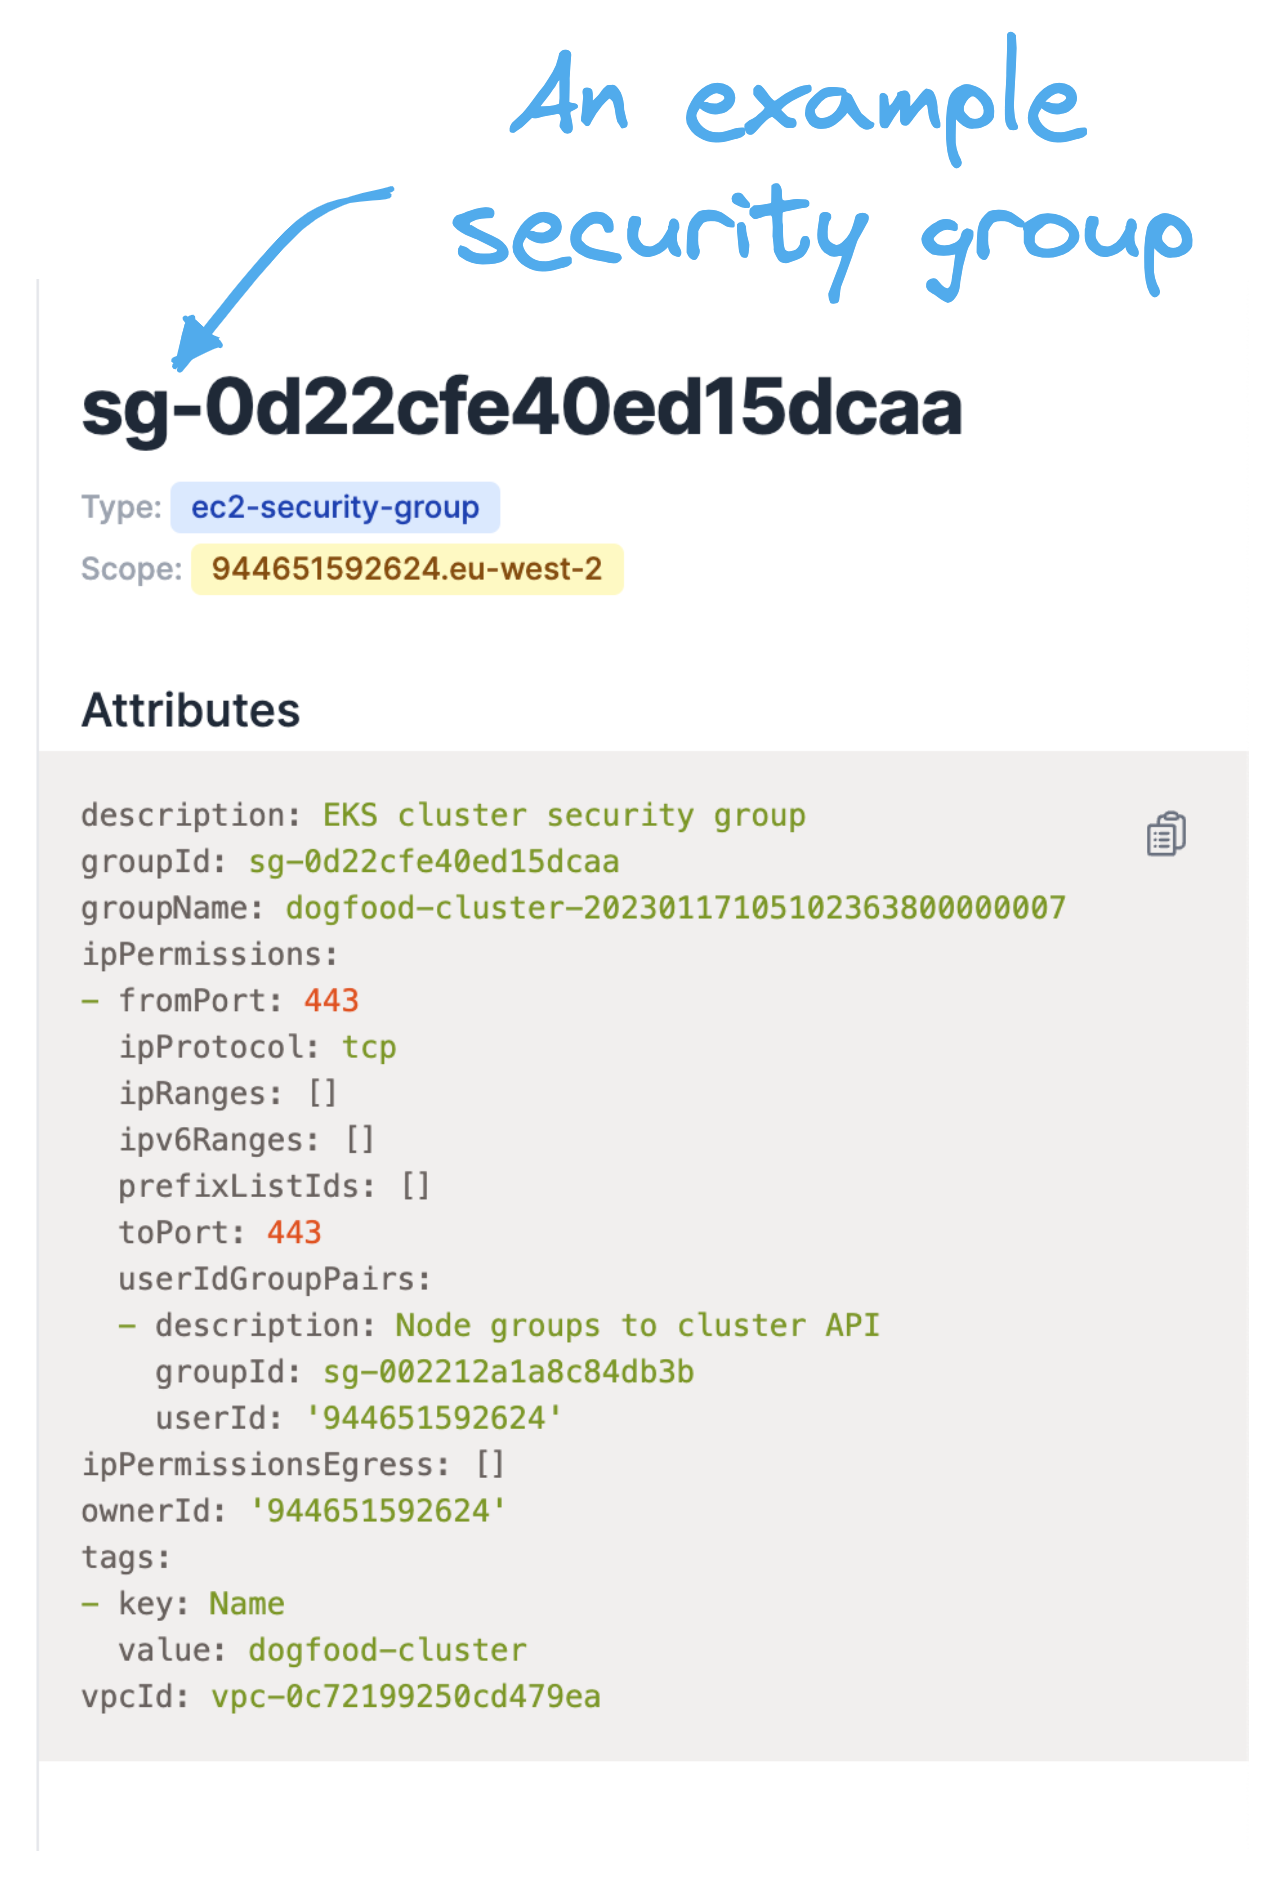Screen dimensions: 1278x1881
Task: Click the ipPermissionsEgress empty list
Action: pyautogui.click(x=490, y=1465)
